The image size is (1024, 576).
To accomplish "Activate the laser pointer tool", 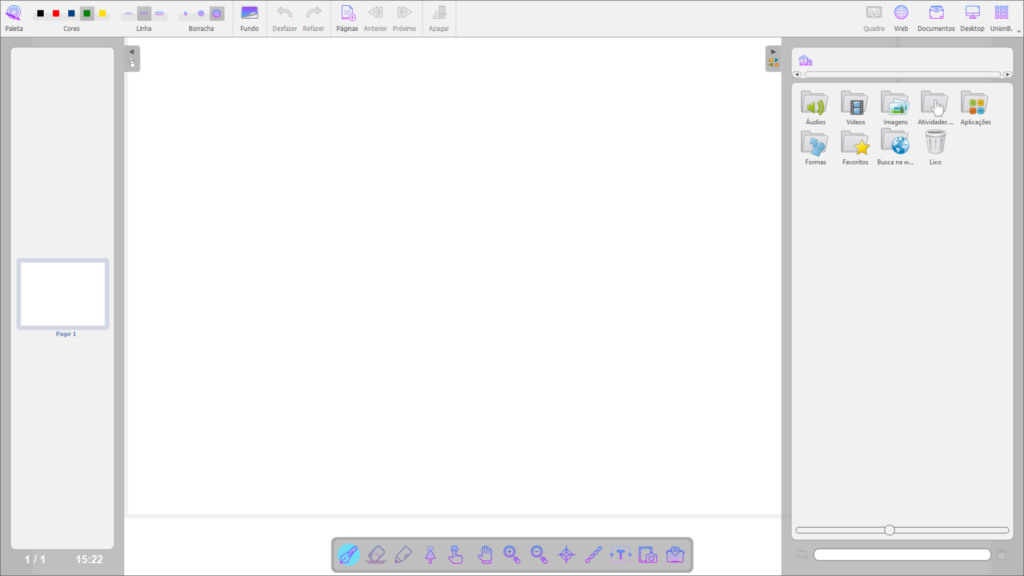I will (x=430, y=554).
